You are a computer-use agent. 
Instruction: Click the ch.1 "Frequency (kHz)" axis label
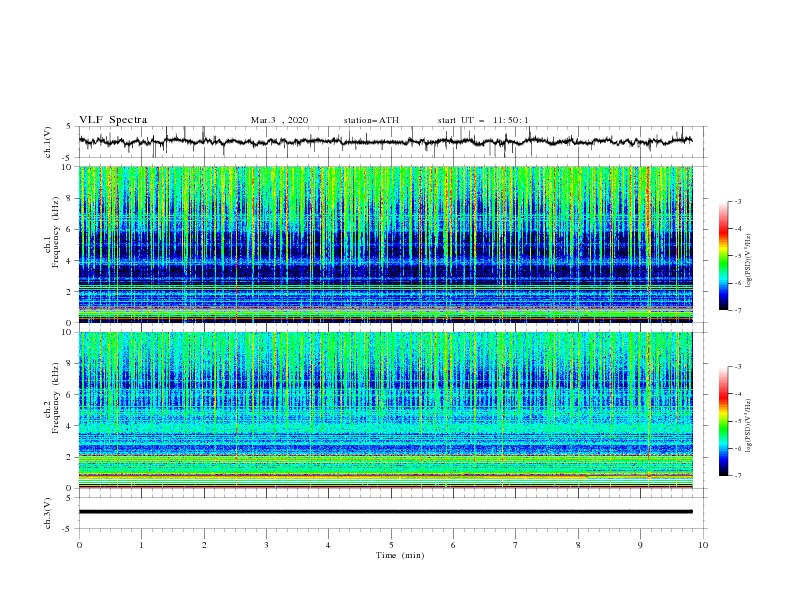click(x=56, y=231)
